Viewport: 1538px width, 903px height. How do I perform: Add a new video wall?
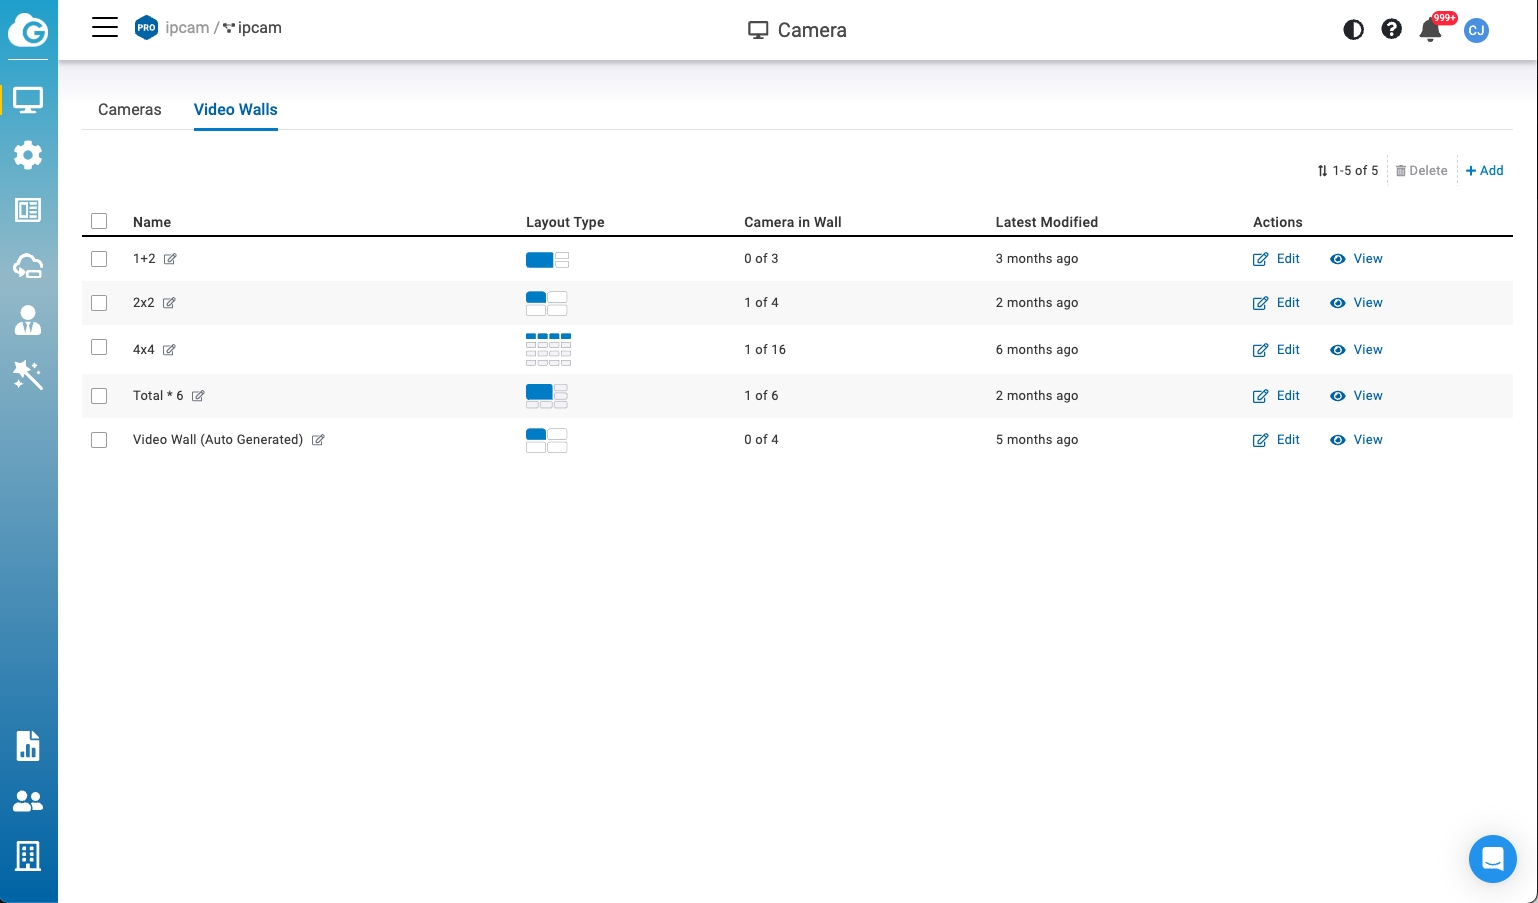(1485, 171)
